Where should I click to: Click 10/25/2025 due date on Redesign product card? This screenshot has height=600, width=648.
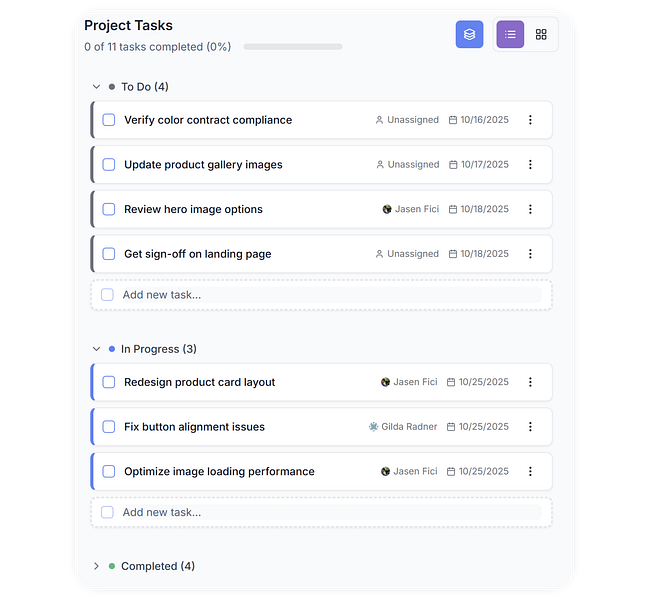coord(483,382)
